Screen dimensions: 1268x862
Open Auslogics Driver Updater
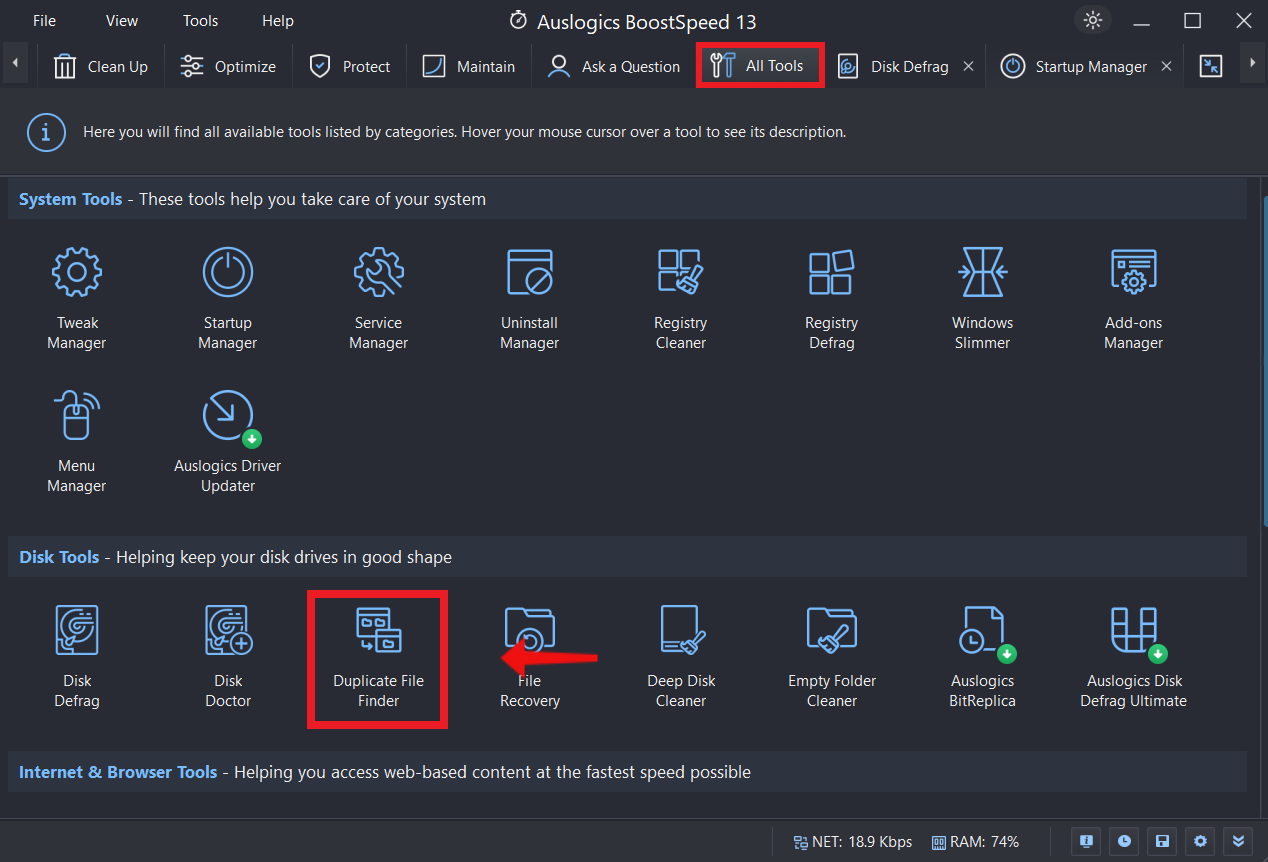[x=228, y=442]
